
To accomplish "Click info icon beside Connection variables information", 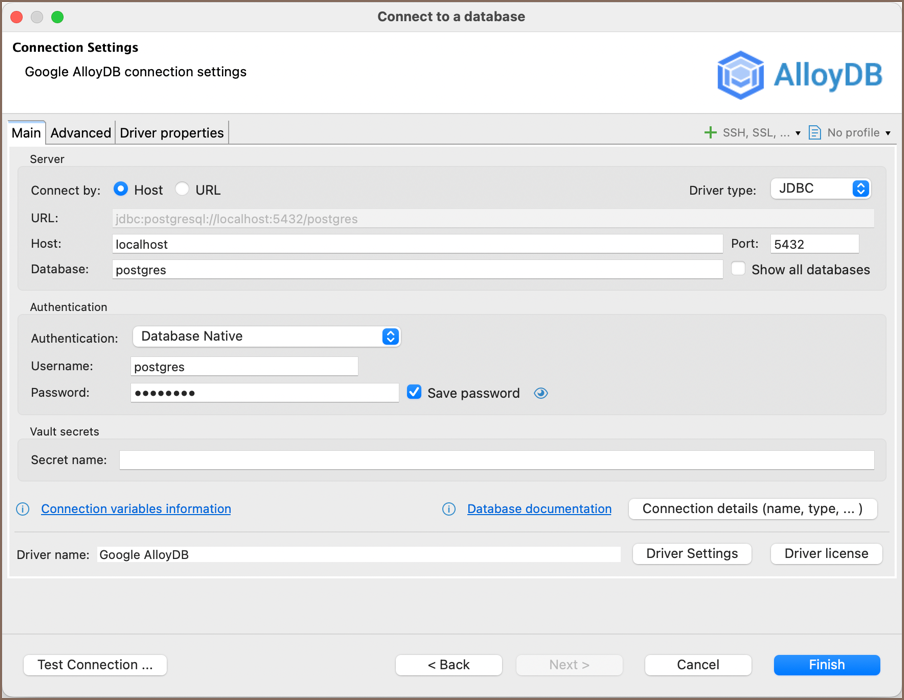I will coord(23,509).
